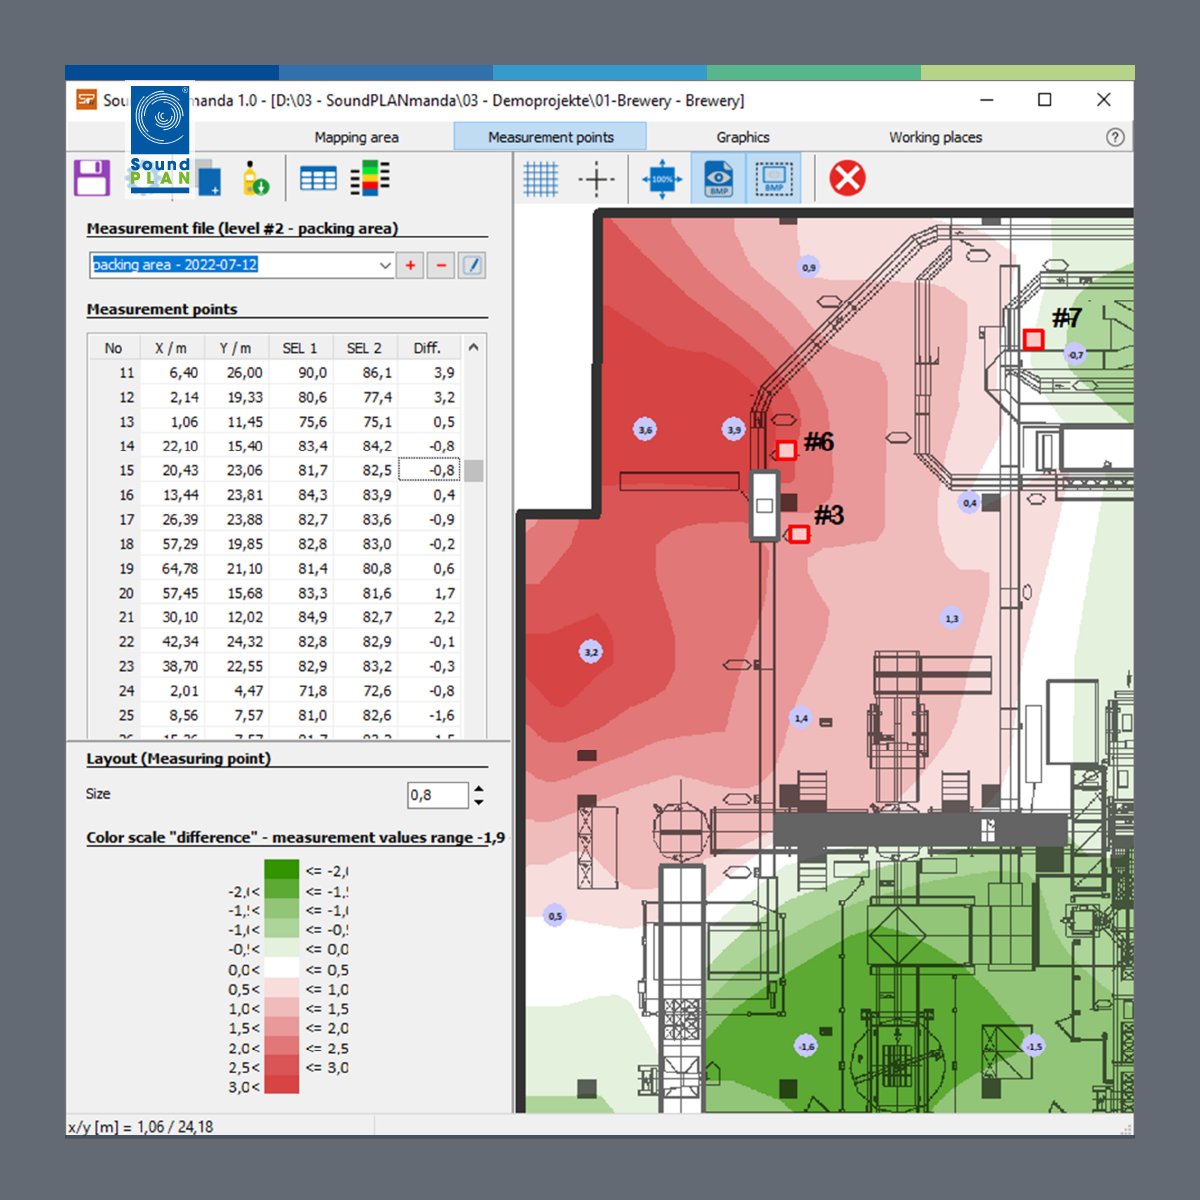Viewport: 1200px width, 1200px height.
Task: Sort table by SEL 2 header
Action: [x=364, y=348]
